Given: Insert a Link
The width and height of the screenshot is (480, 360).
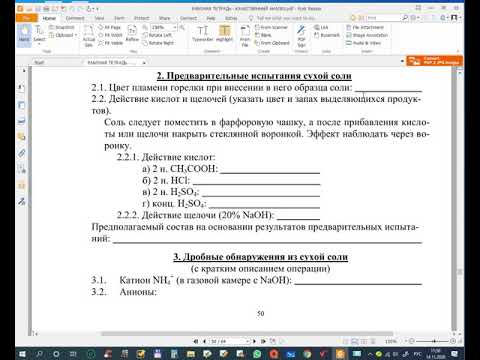Looking at the screenshot, I should (321, 27).
